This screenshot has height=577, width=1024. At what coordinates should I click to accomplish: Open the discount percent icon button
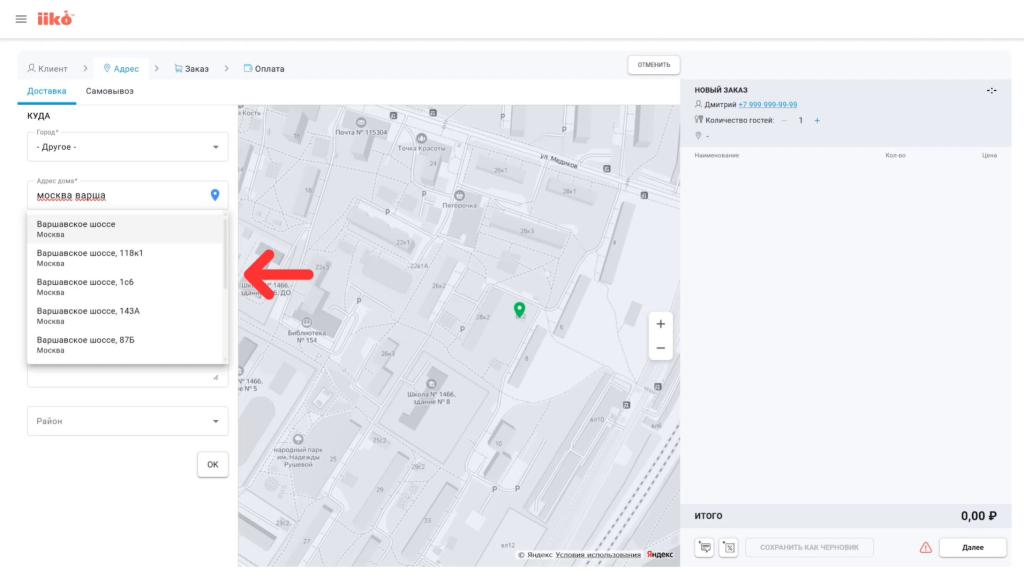click(x=728, y=547)
